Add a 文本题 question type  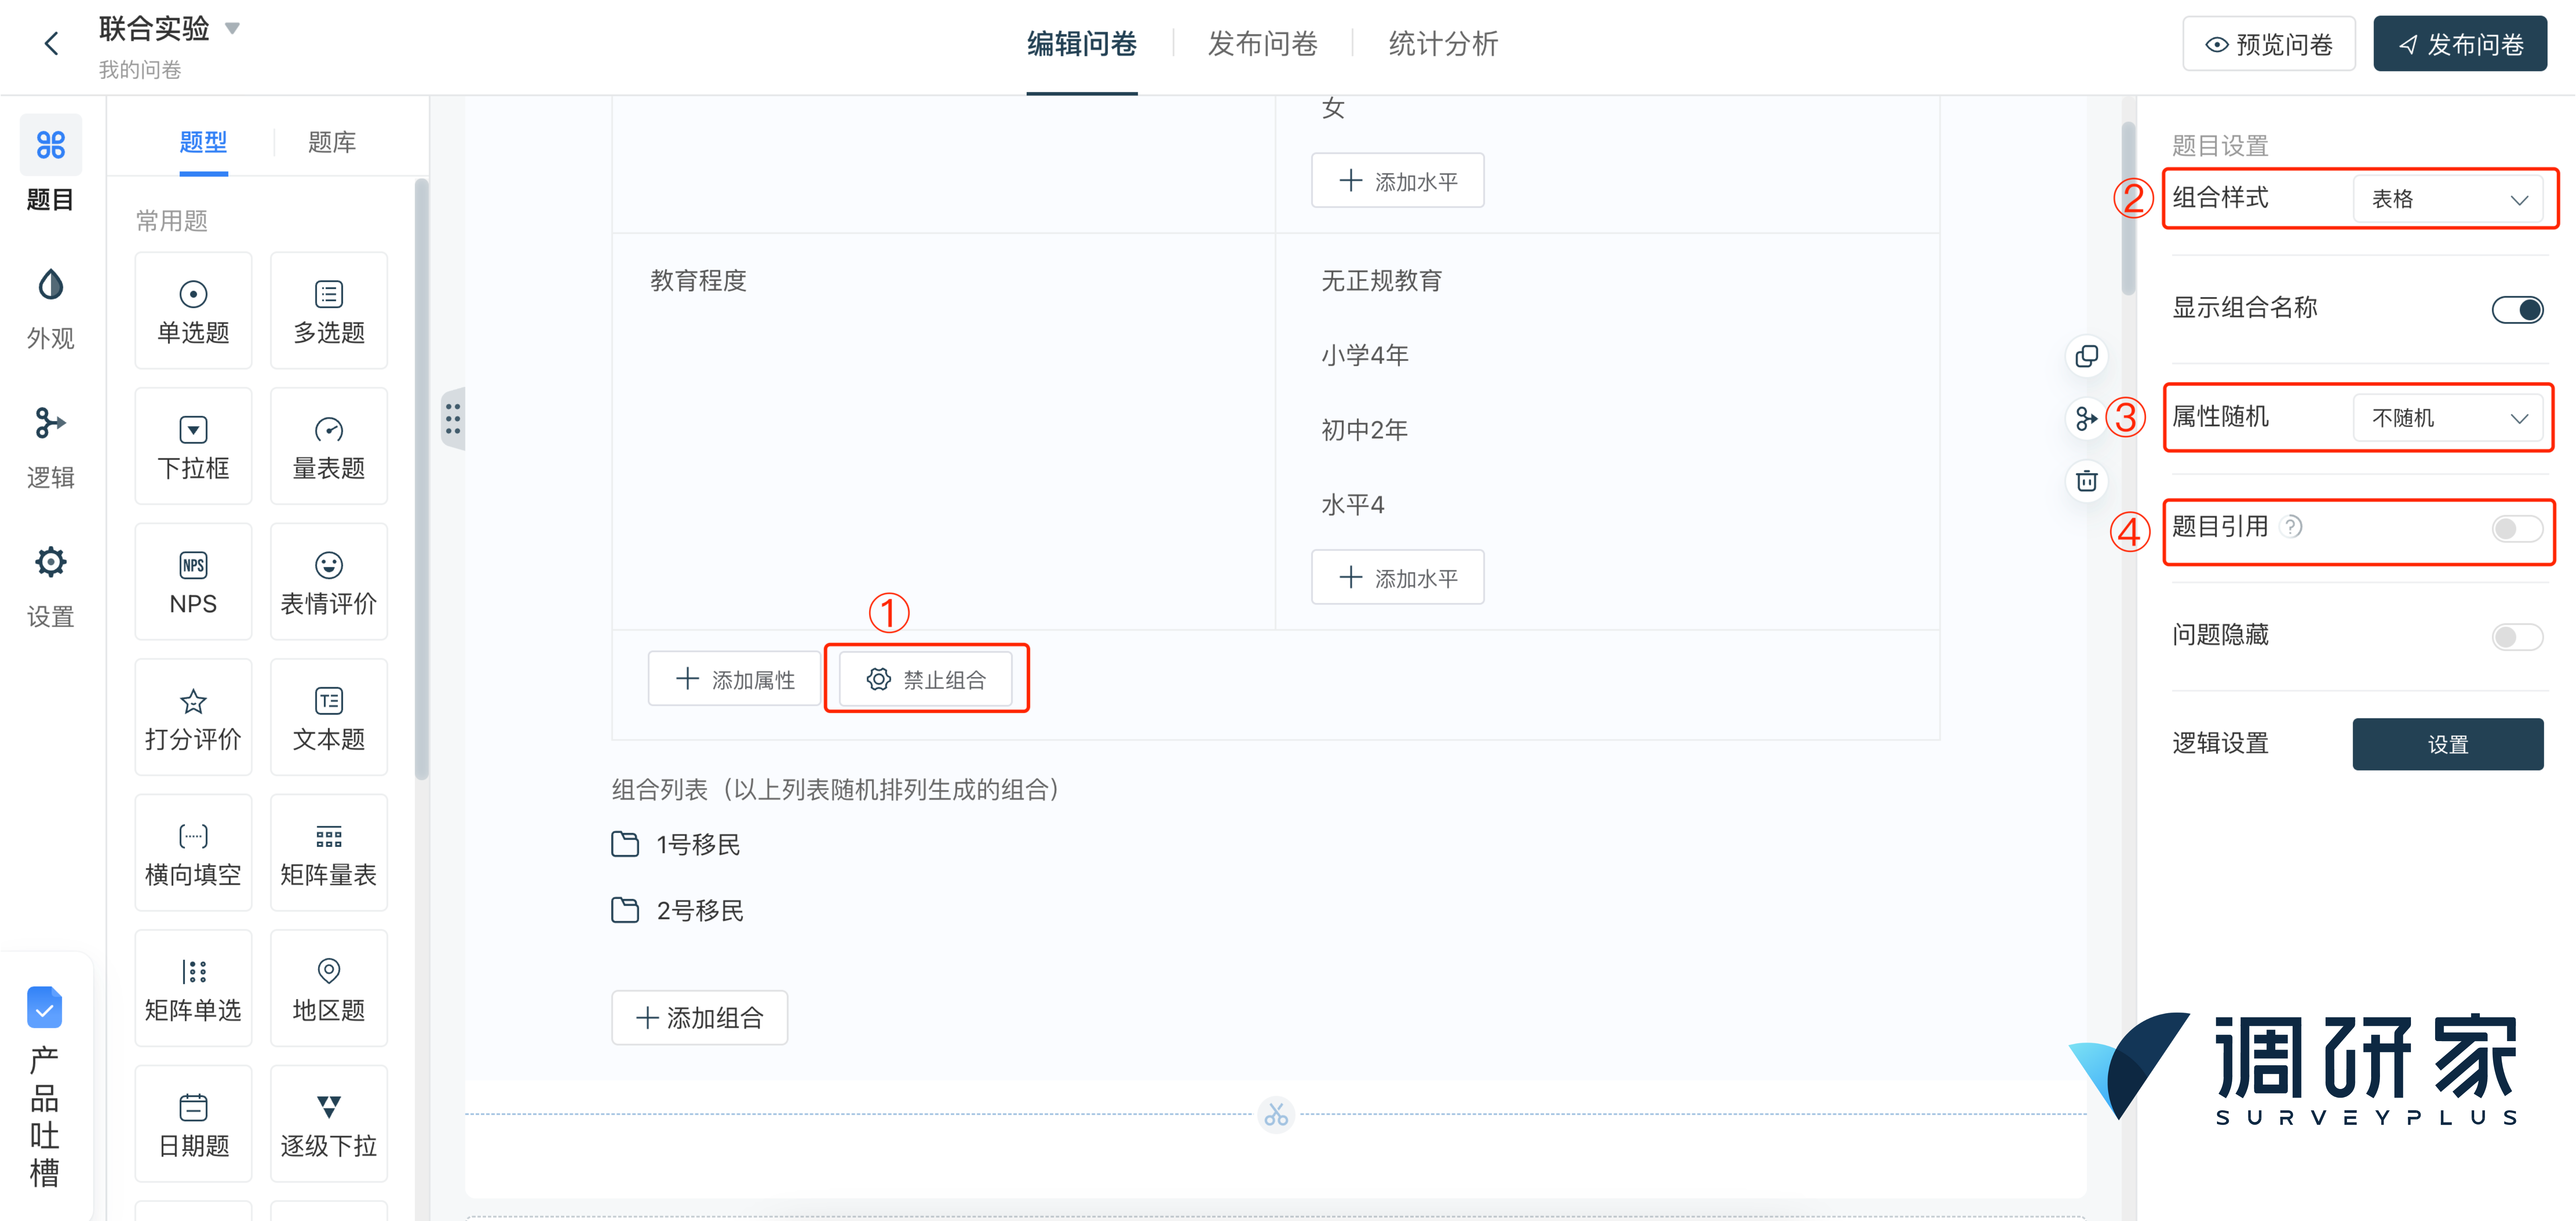click(328, 717)
